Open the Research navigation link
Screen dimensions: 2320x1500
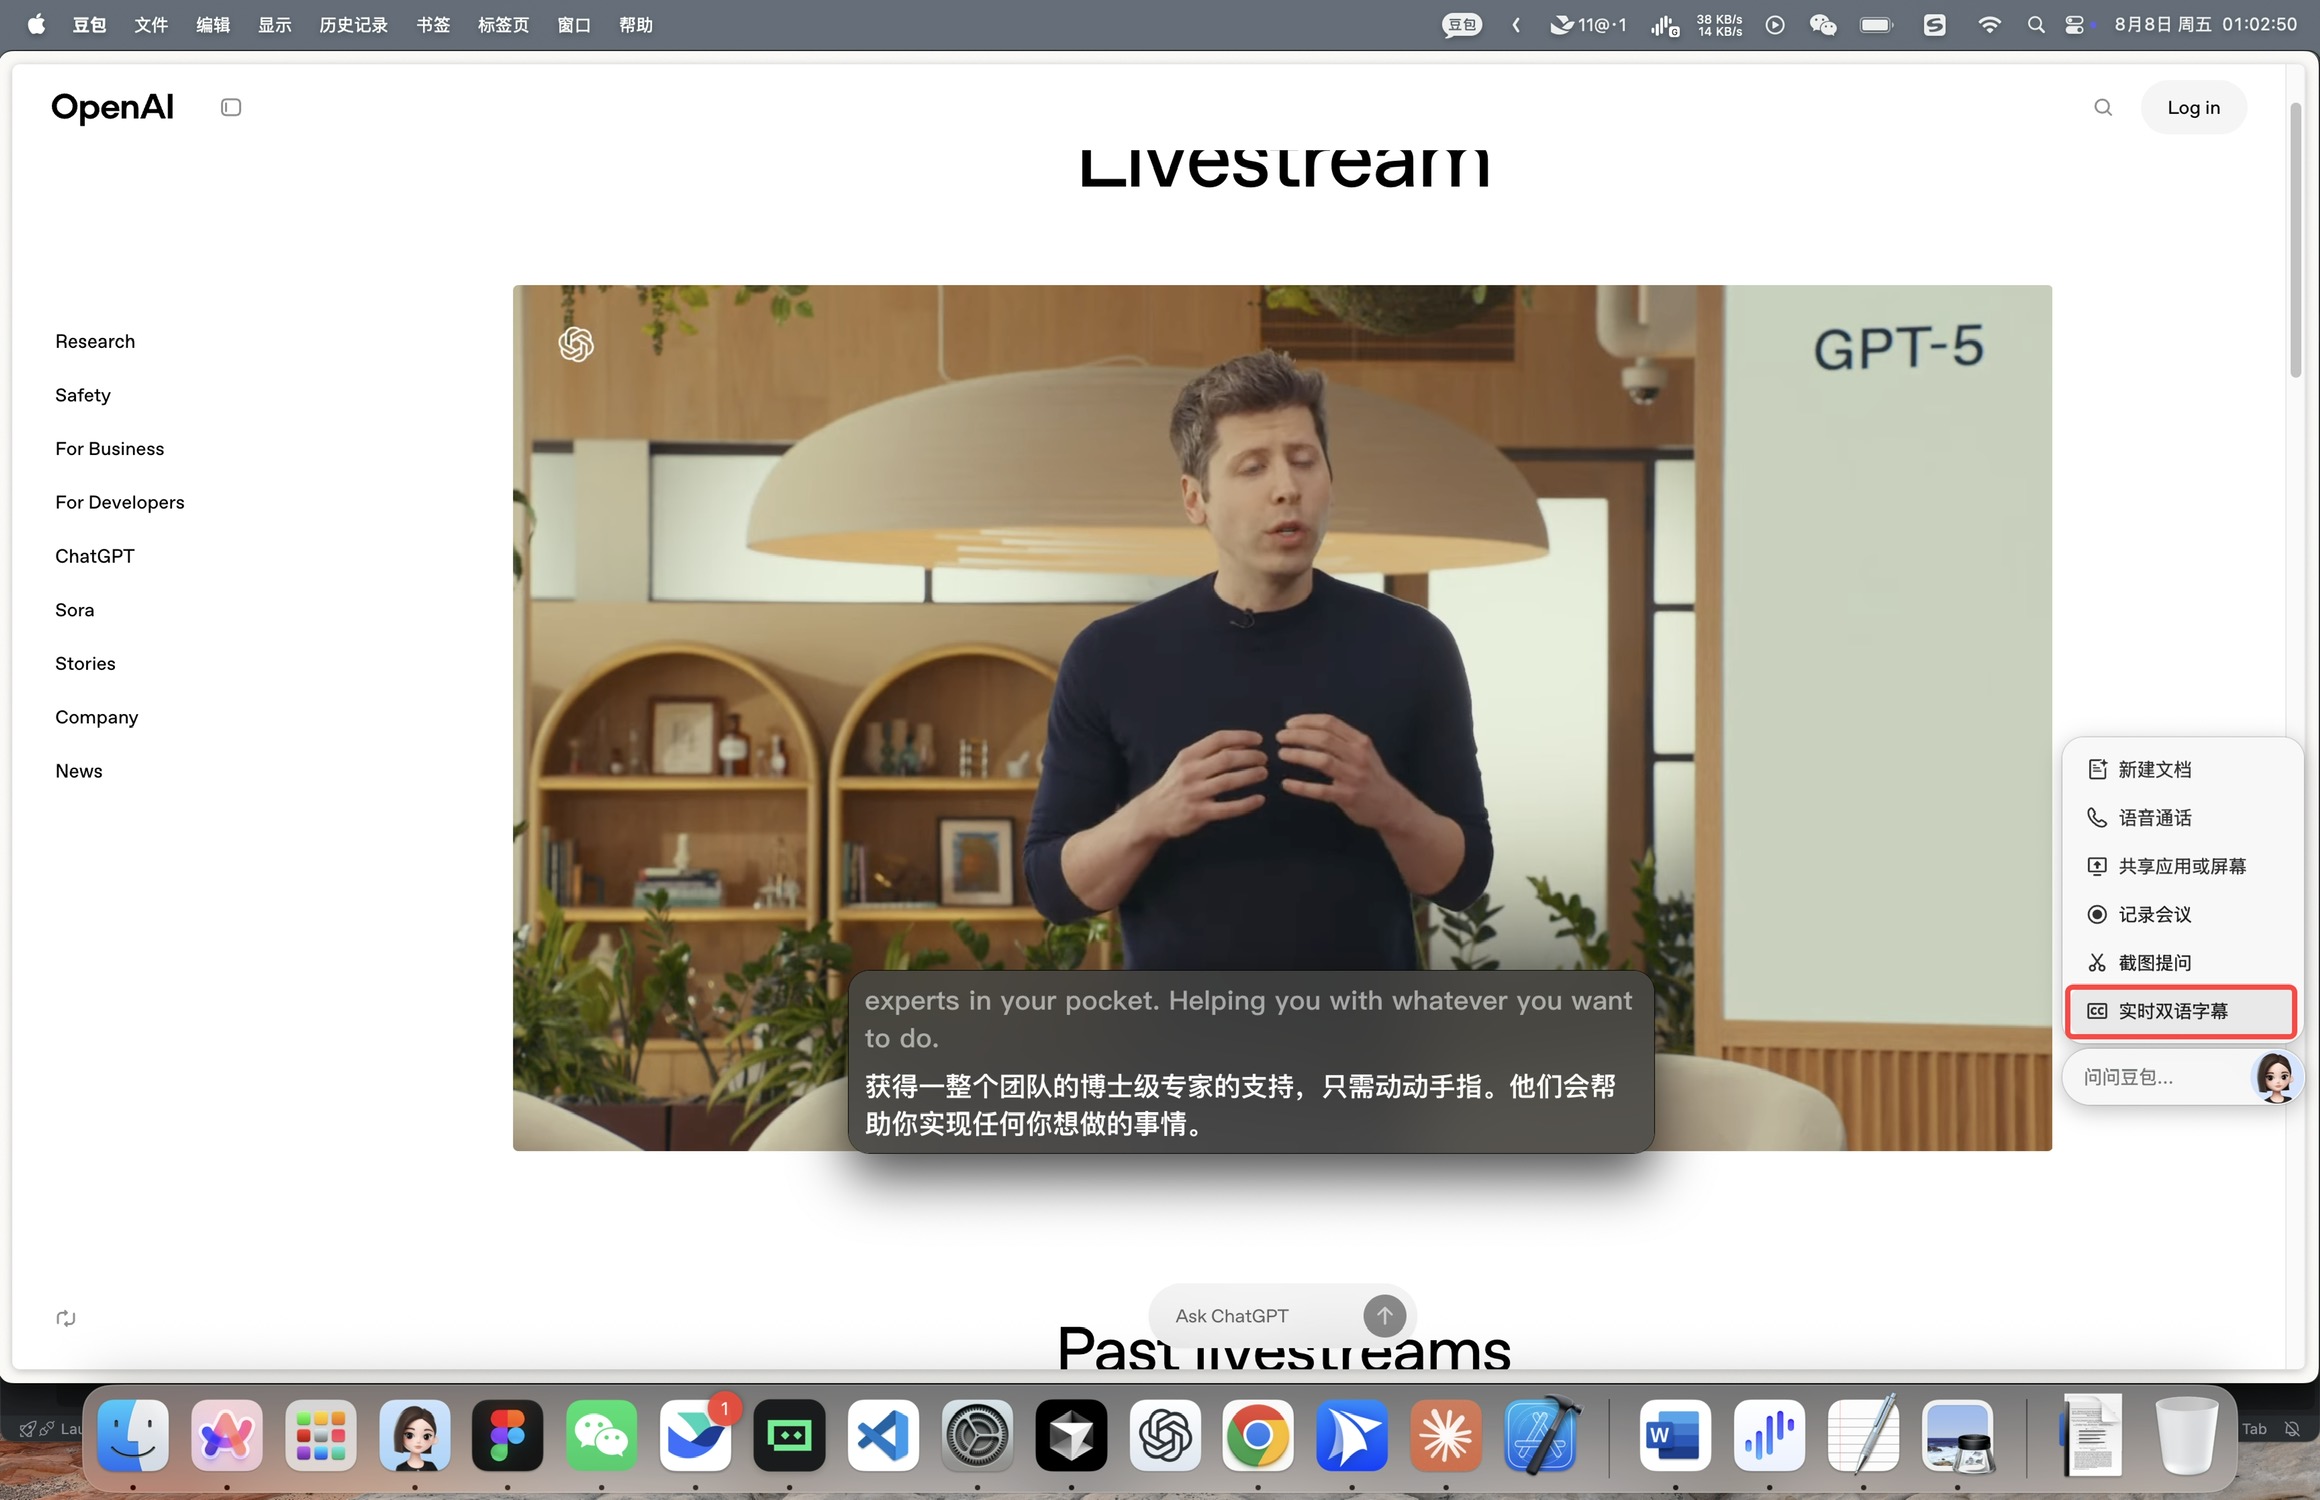95,341
